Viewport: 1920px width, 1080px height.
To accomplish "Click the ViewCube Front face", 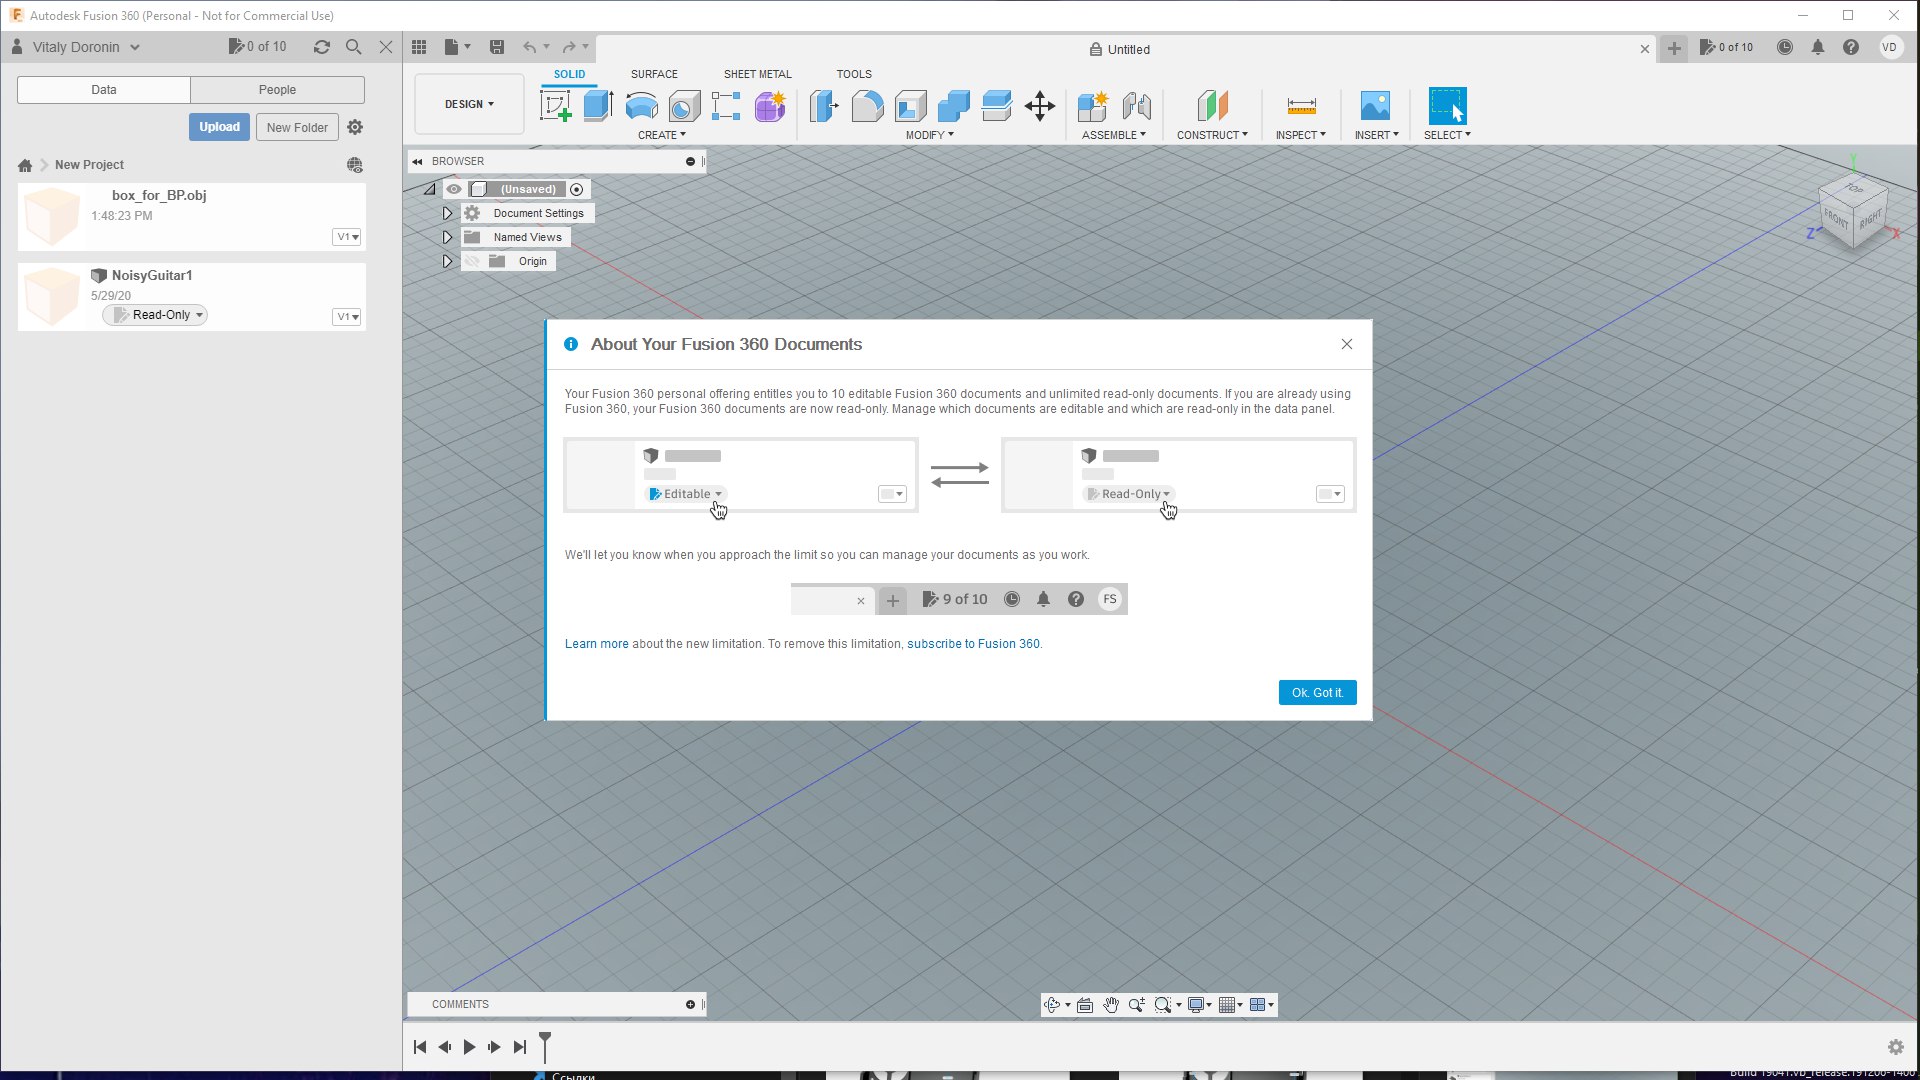I will (x=1836, y=218).
